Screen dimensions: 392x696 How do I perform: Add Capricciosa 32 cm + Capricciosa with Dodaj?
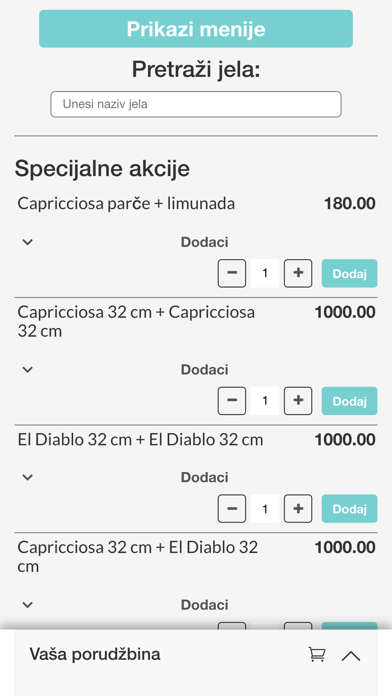(349, 400)
